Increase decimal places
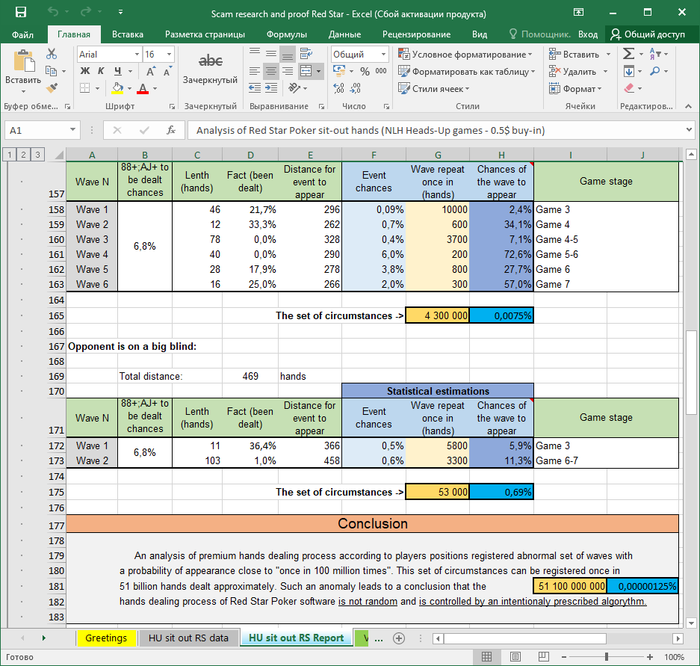The height and width of the screenshot is (666, 700). click(339, 88)
